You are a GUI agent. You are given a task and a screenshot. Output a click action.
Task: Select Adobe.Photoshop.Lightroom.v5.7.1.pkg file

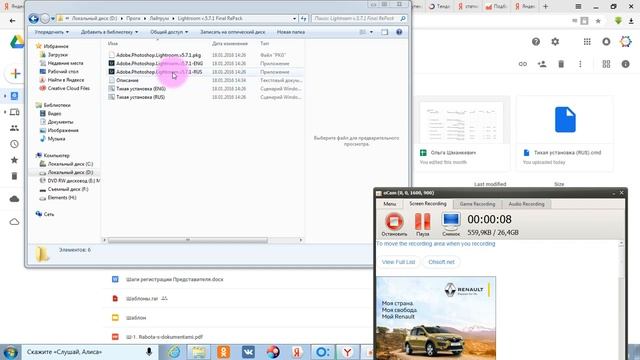pyautogui.click(x=158, y=55)
